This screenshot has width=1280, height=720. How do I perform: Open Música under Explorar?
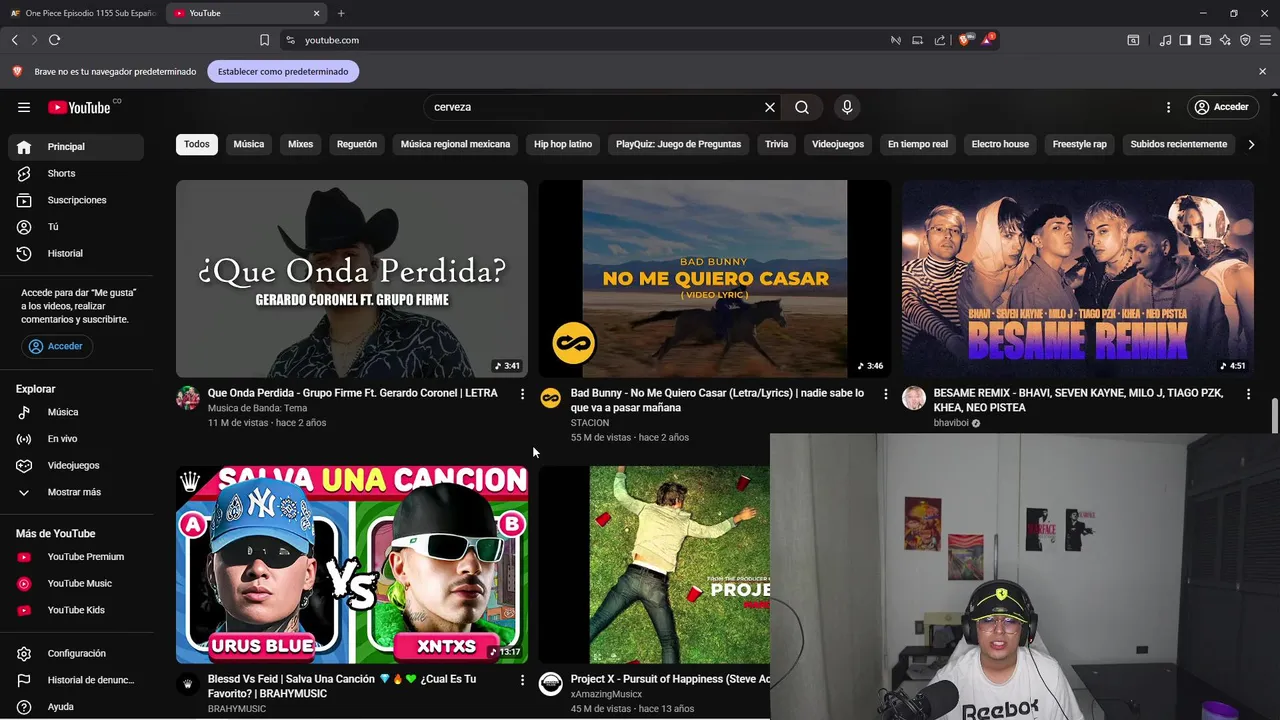pos(76,412)
